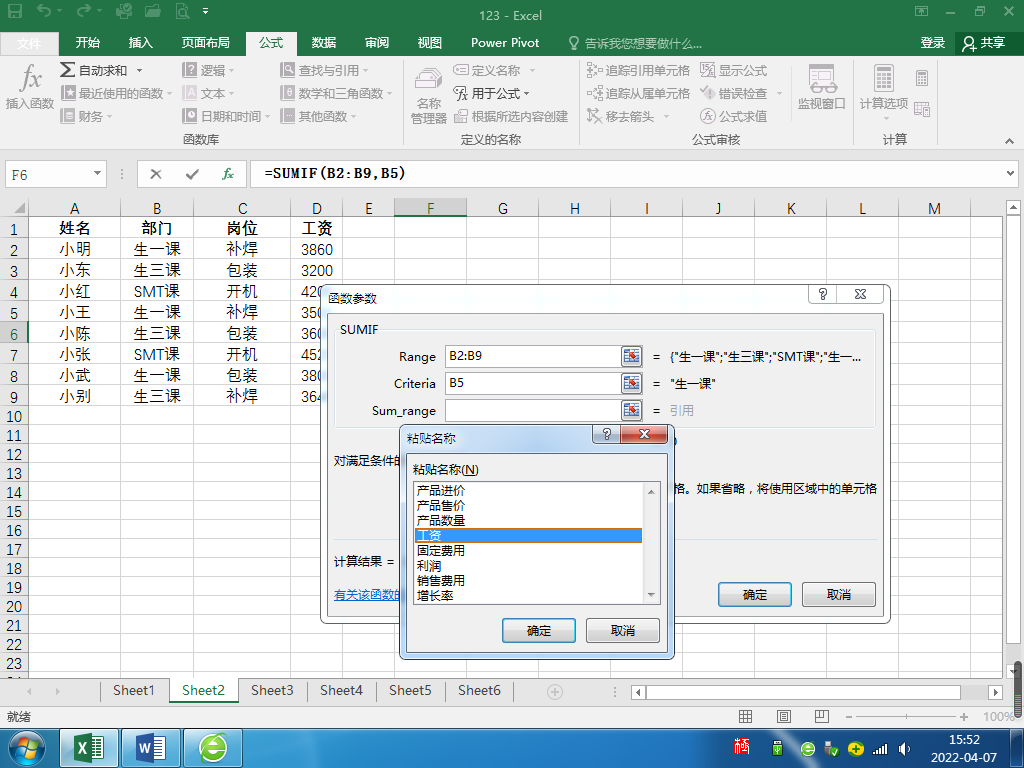This screenshot has width=1024, height=768.
Task: Open Use in Formula 用于公式 dropdown
Action: pyautogui.click(x=492, y=93)
